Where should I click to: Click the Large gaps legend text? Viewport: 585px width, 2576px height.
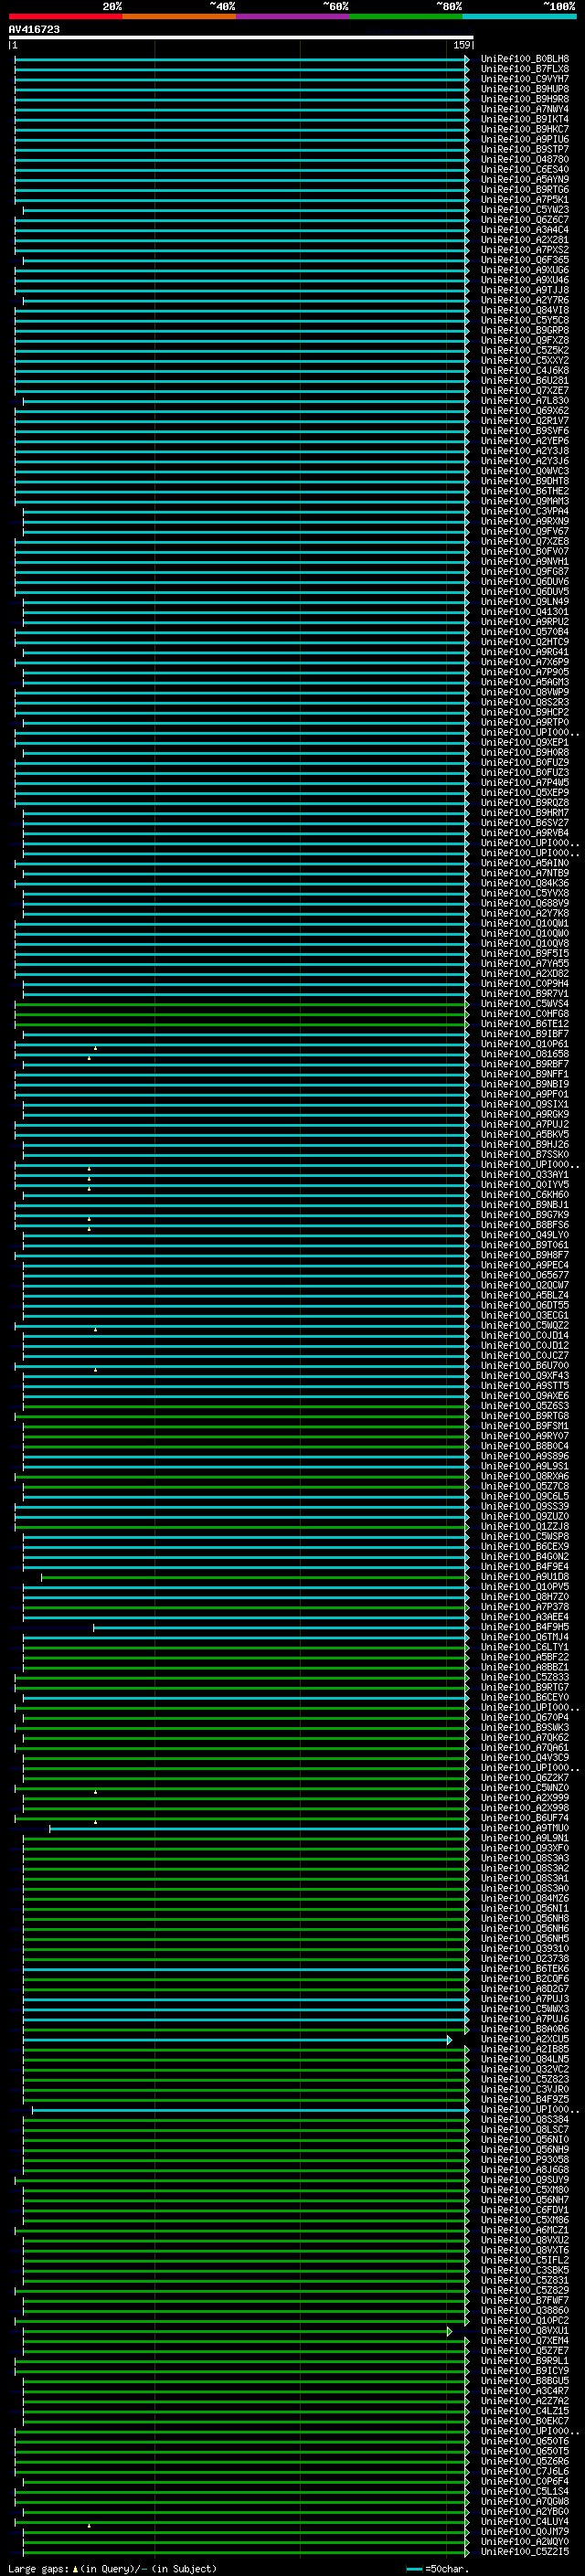point(112,2569)
